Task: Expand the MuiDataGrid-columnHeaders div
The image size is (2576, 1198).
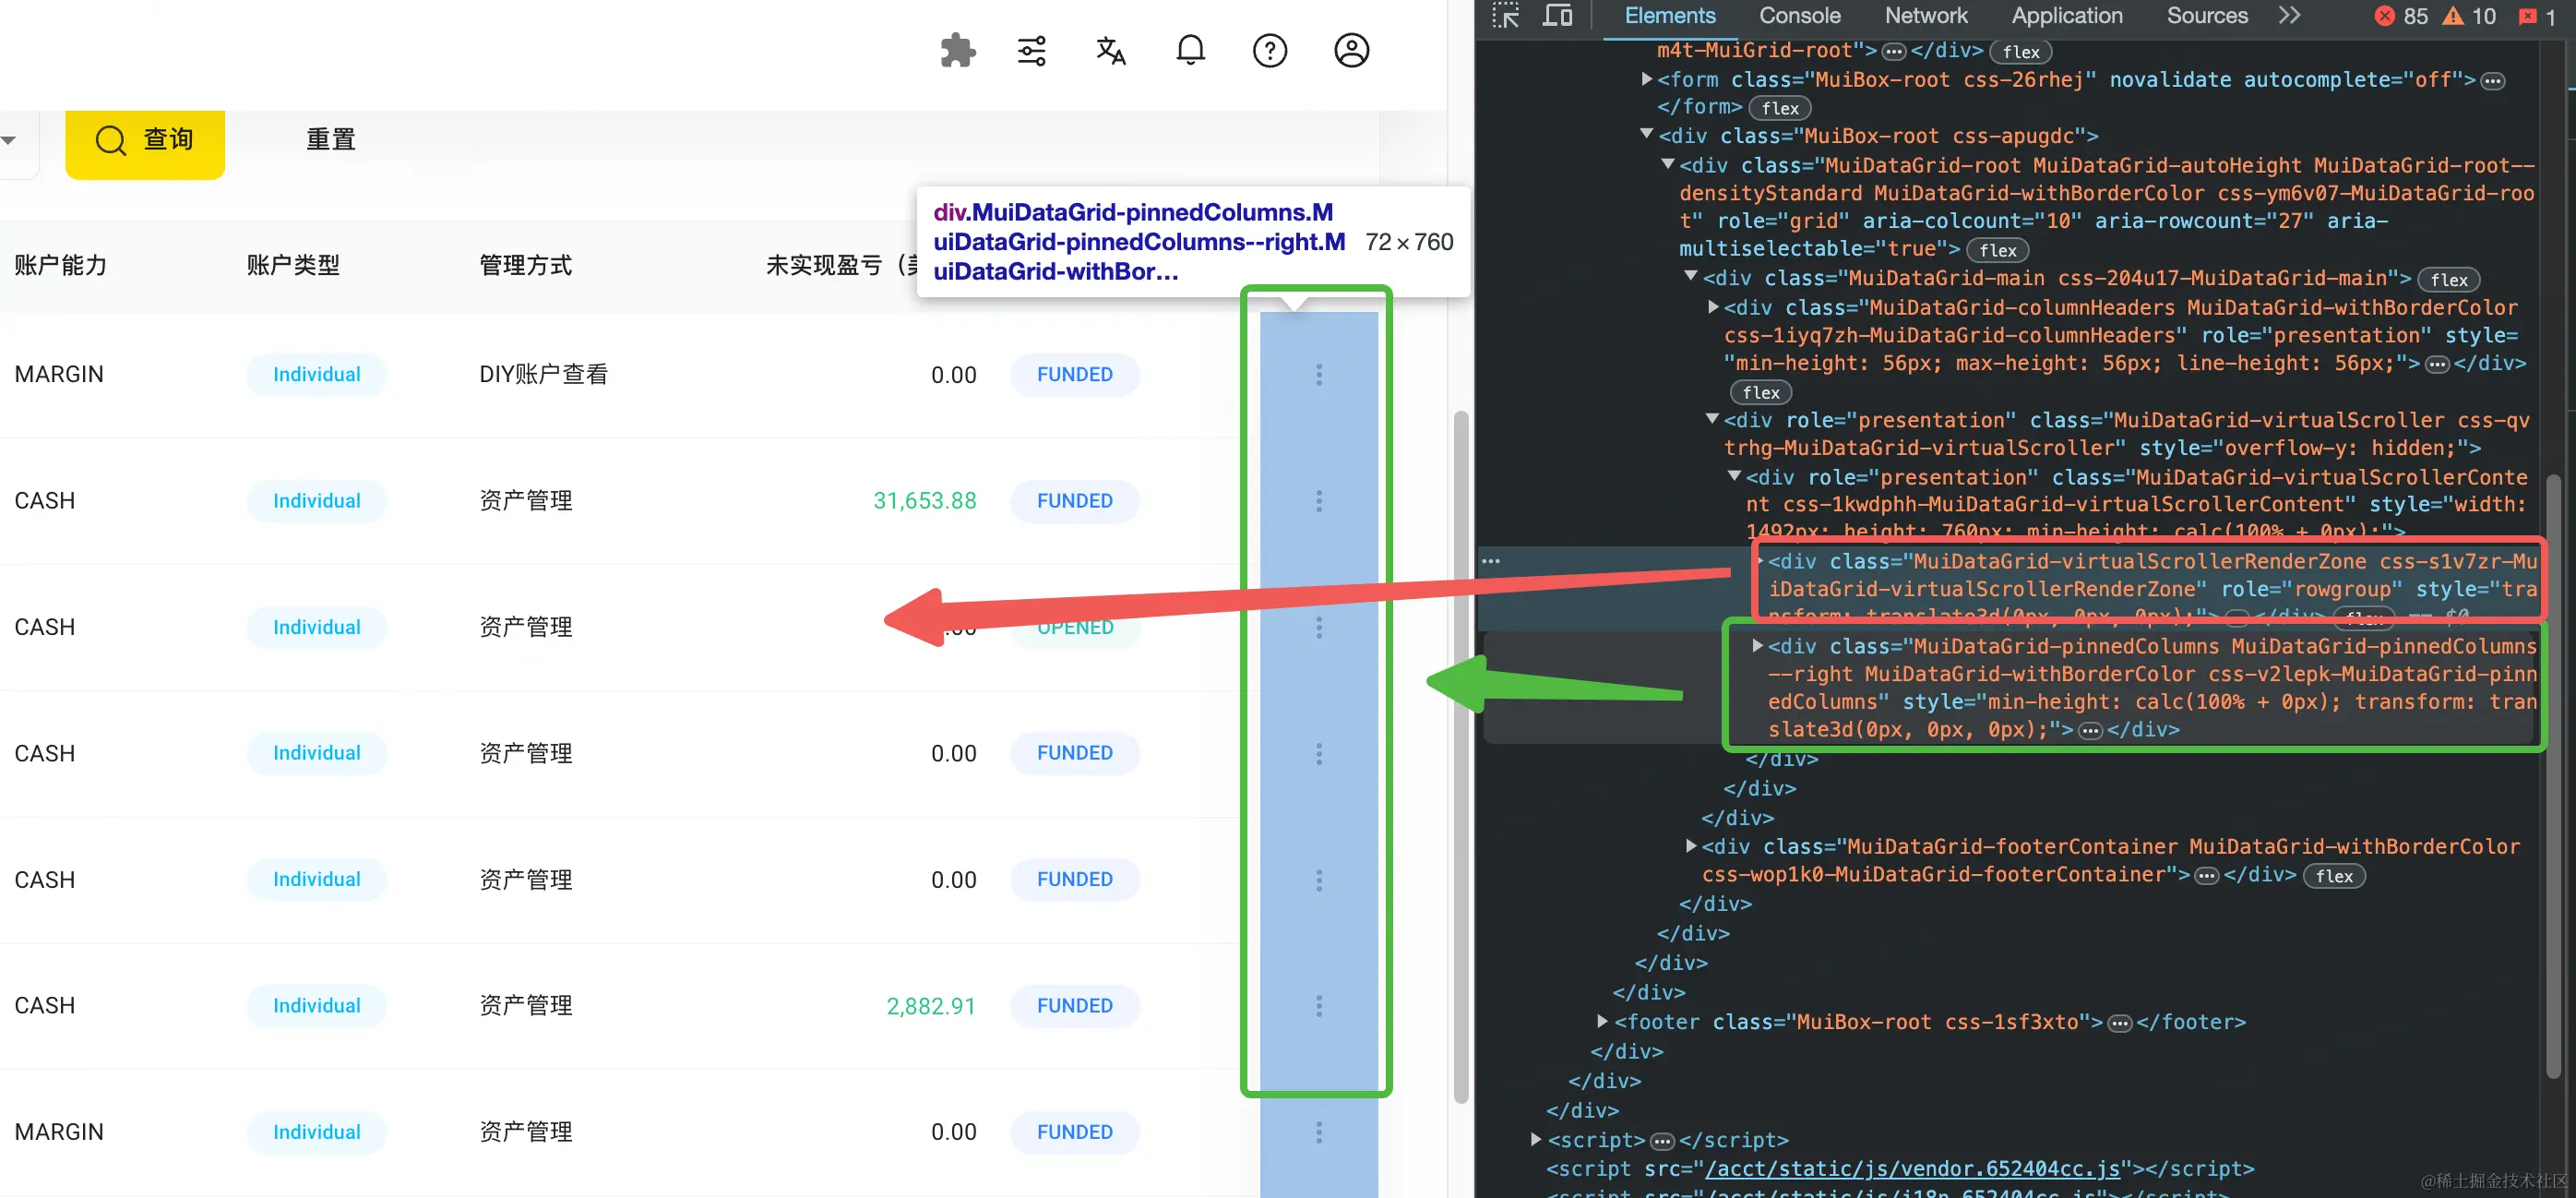Action: (x=1712, y=307)
